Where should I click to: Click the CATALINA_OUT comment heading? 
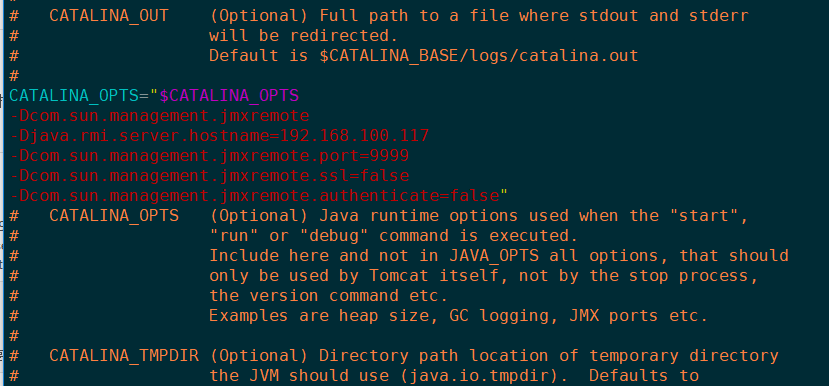click(109, 16)
